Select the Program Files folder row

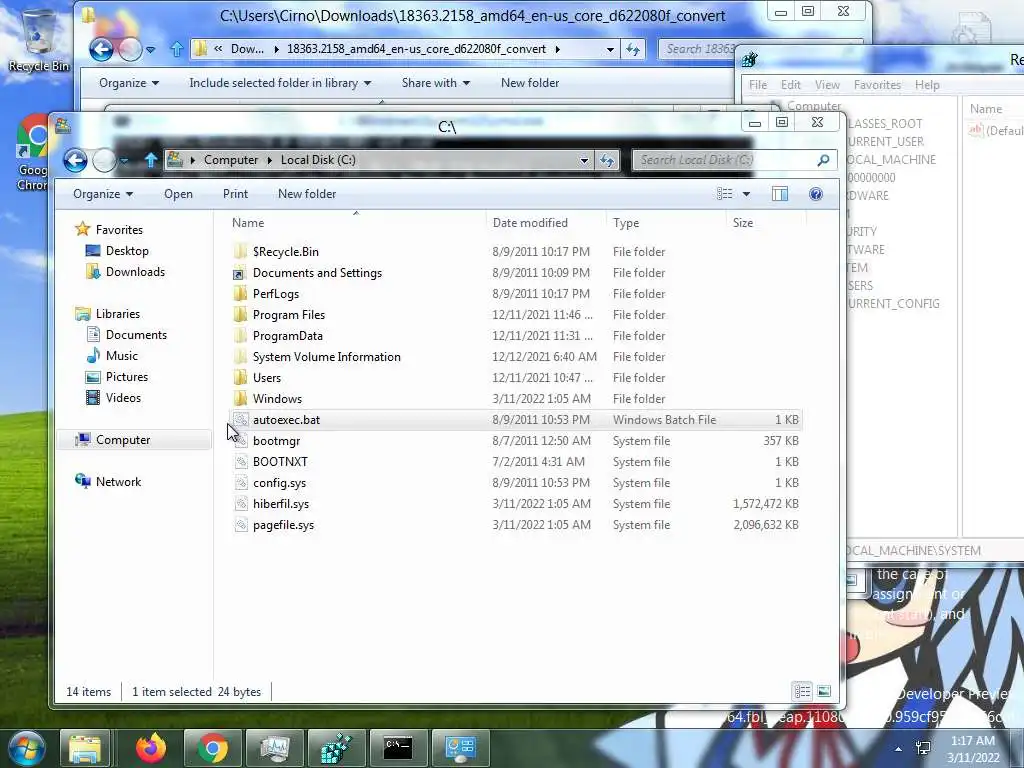(x=516, y=315)
